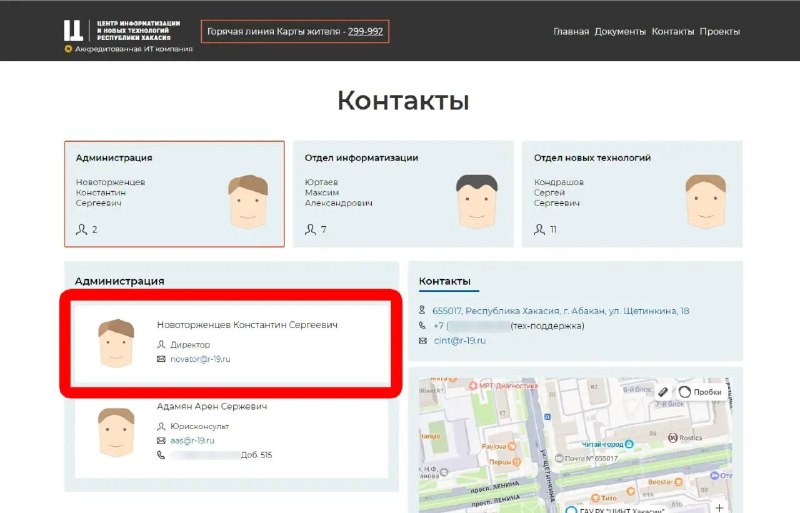The height and width of the screenshot is (513, 800).
Task: Click avatar of Новоторженцев in Администрация card
Action: point(248,201)
